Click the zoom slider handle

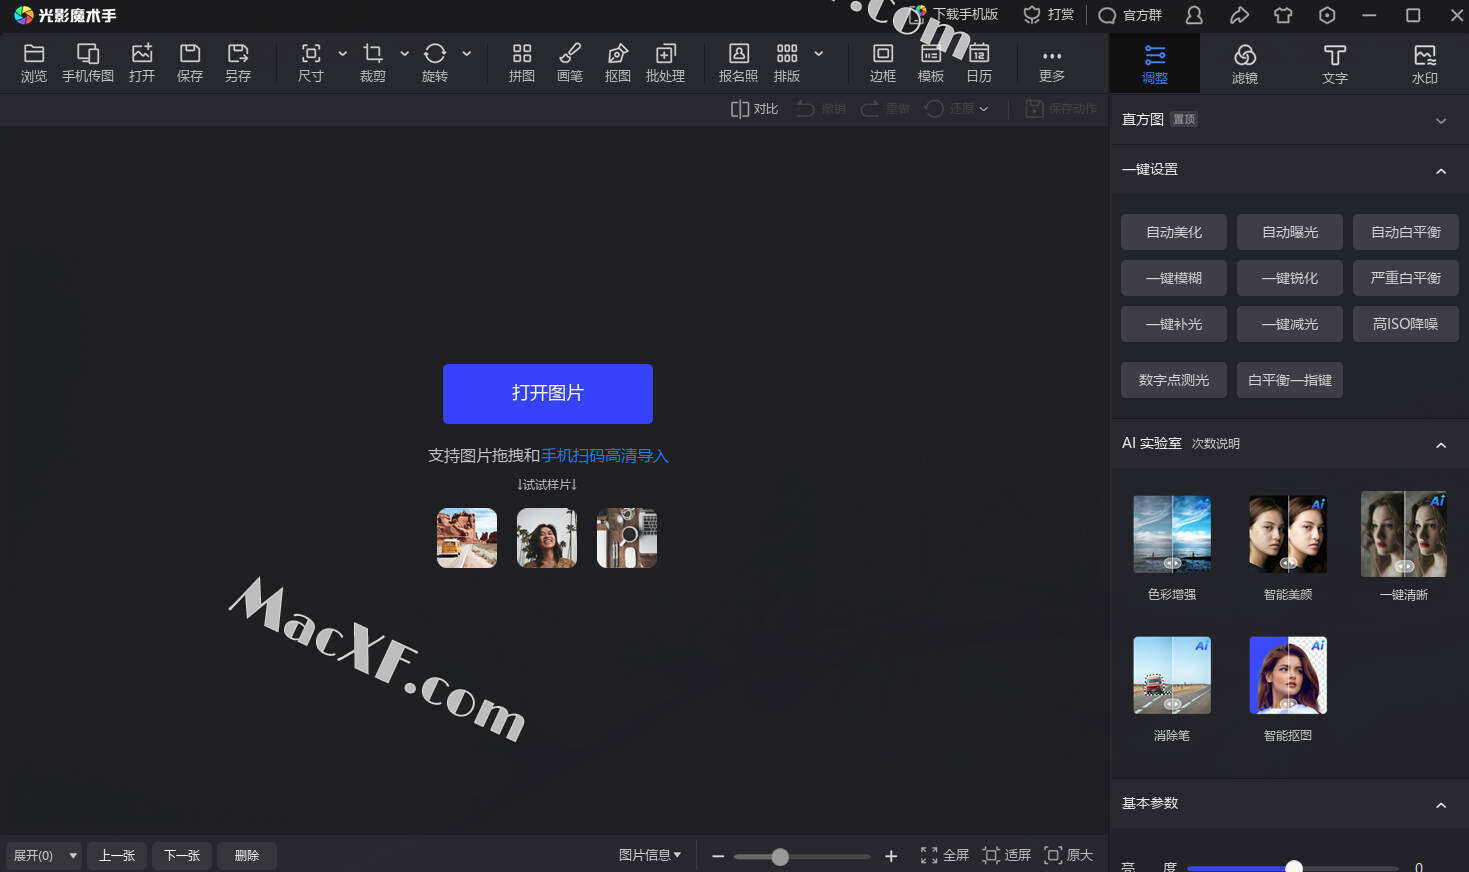click(x=780, y=857)
